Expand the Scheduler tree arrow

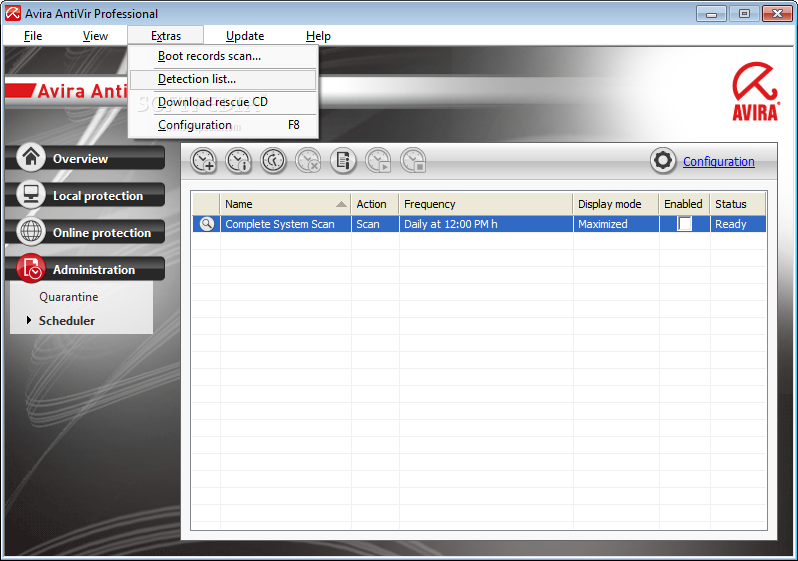tap(29, 320)
